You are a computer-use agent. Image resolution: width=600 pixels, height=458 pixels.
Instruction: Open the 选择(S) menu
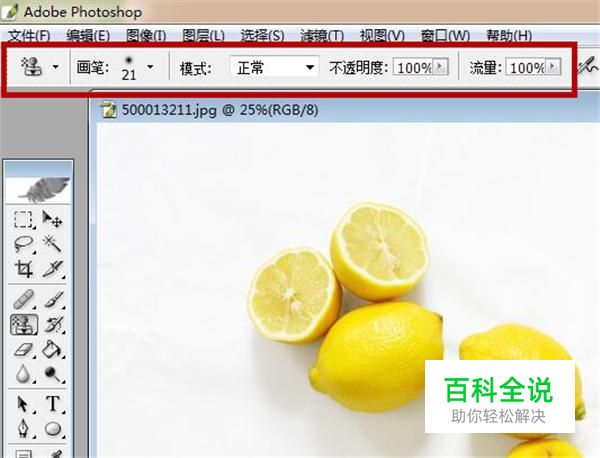tap(262, 36)
